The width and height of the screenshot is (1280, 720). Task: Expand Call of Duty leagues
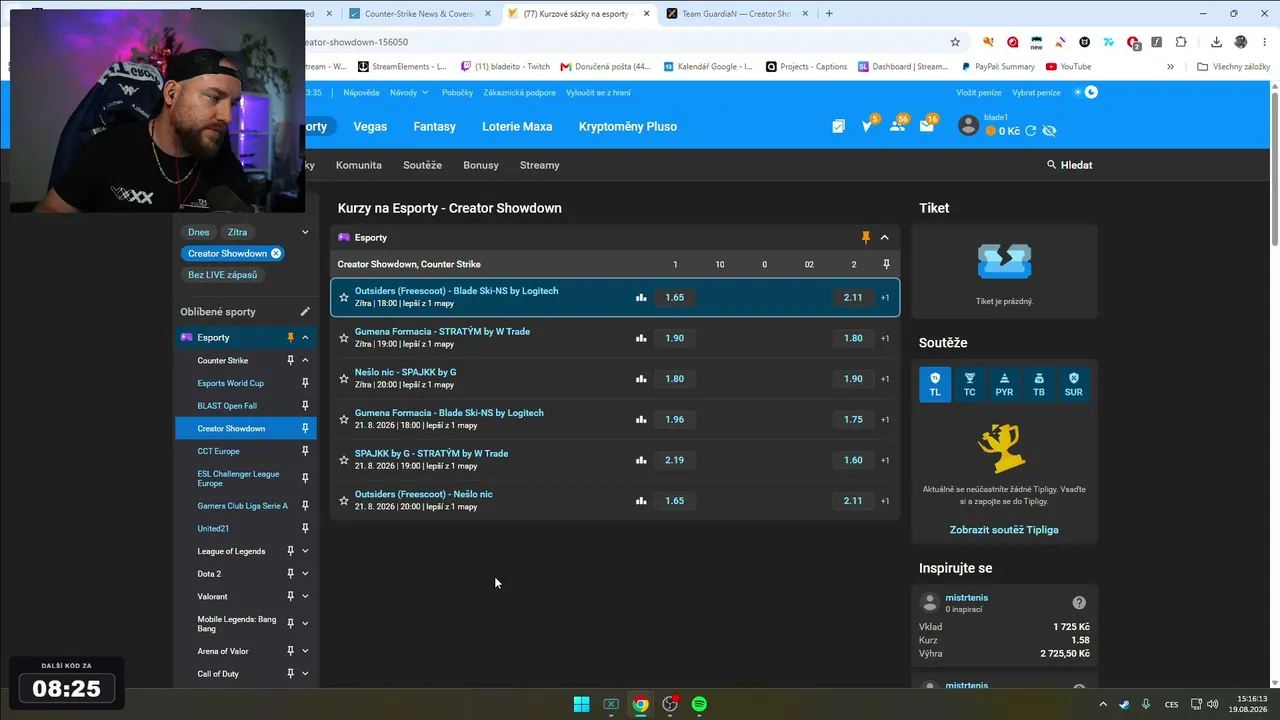coord(305,674)
